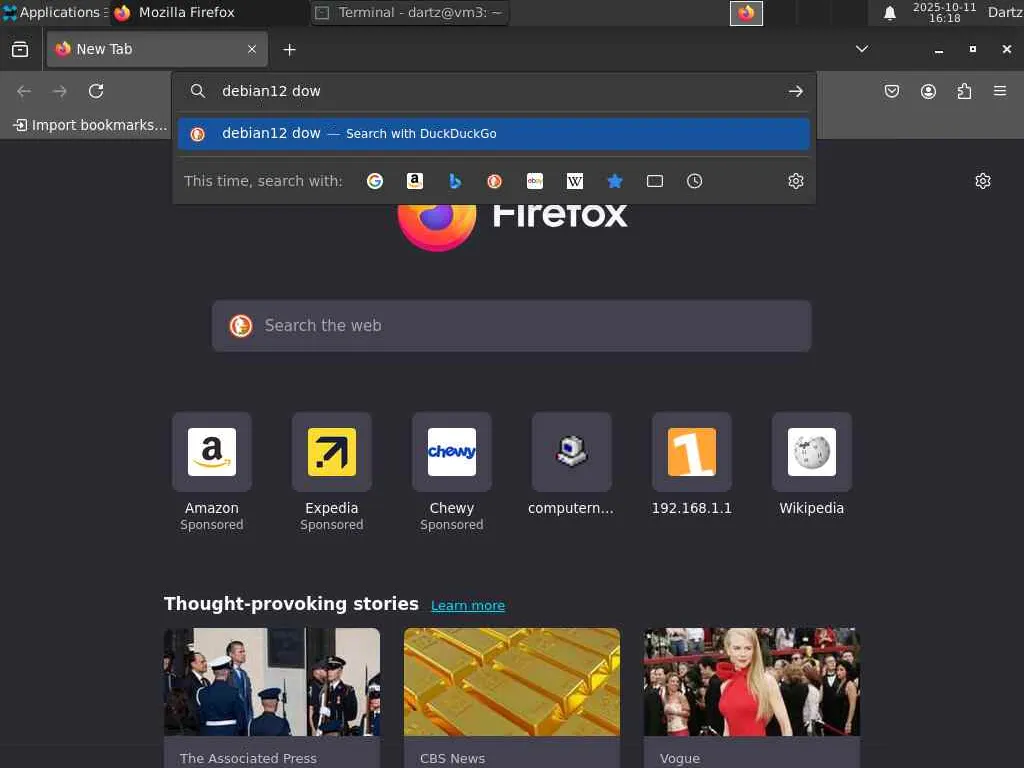Search this time with Wikipedia icon
This screenshot has width=1024, height=768.
575,181
